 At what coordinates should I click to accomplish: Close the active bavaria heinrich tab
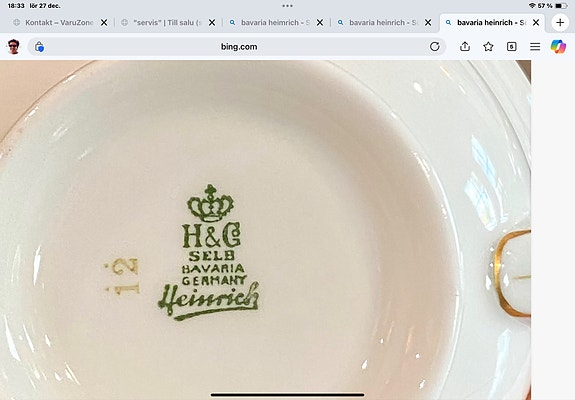536,22
